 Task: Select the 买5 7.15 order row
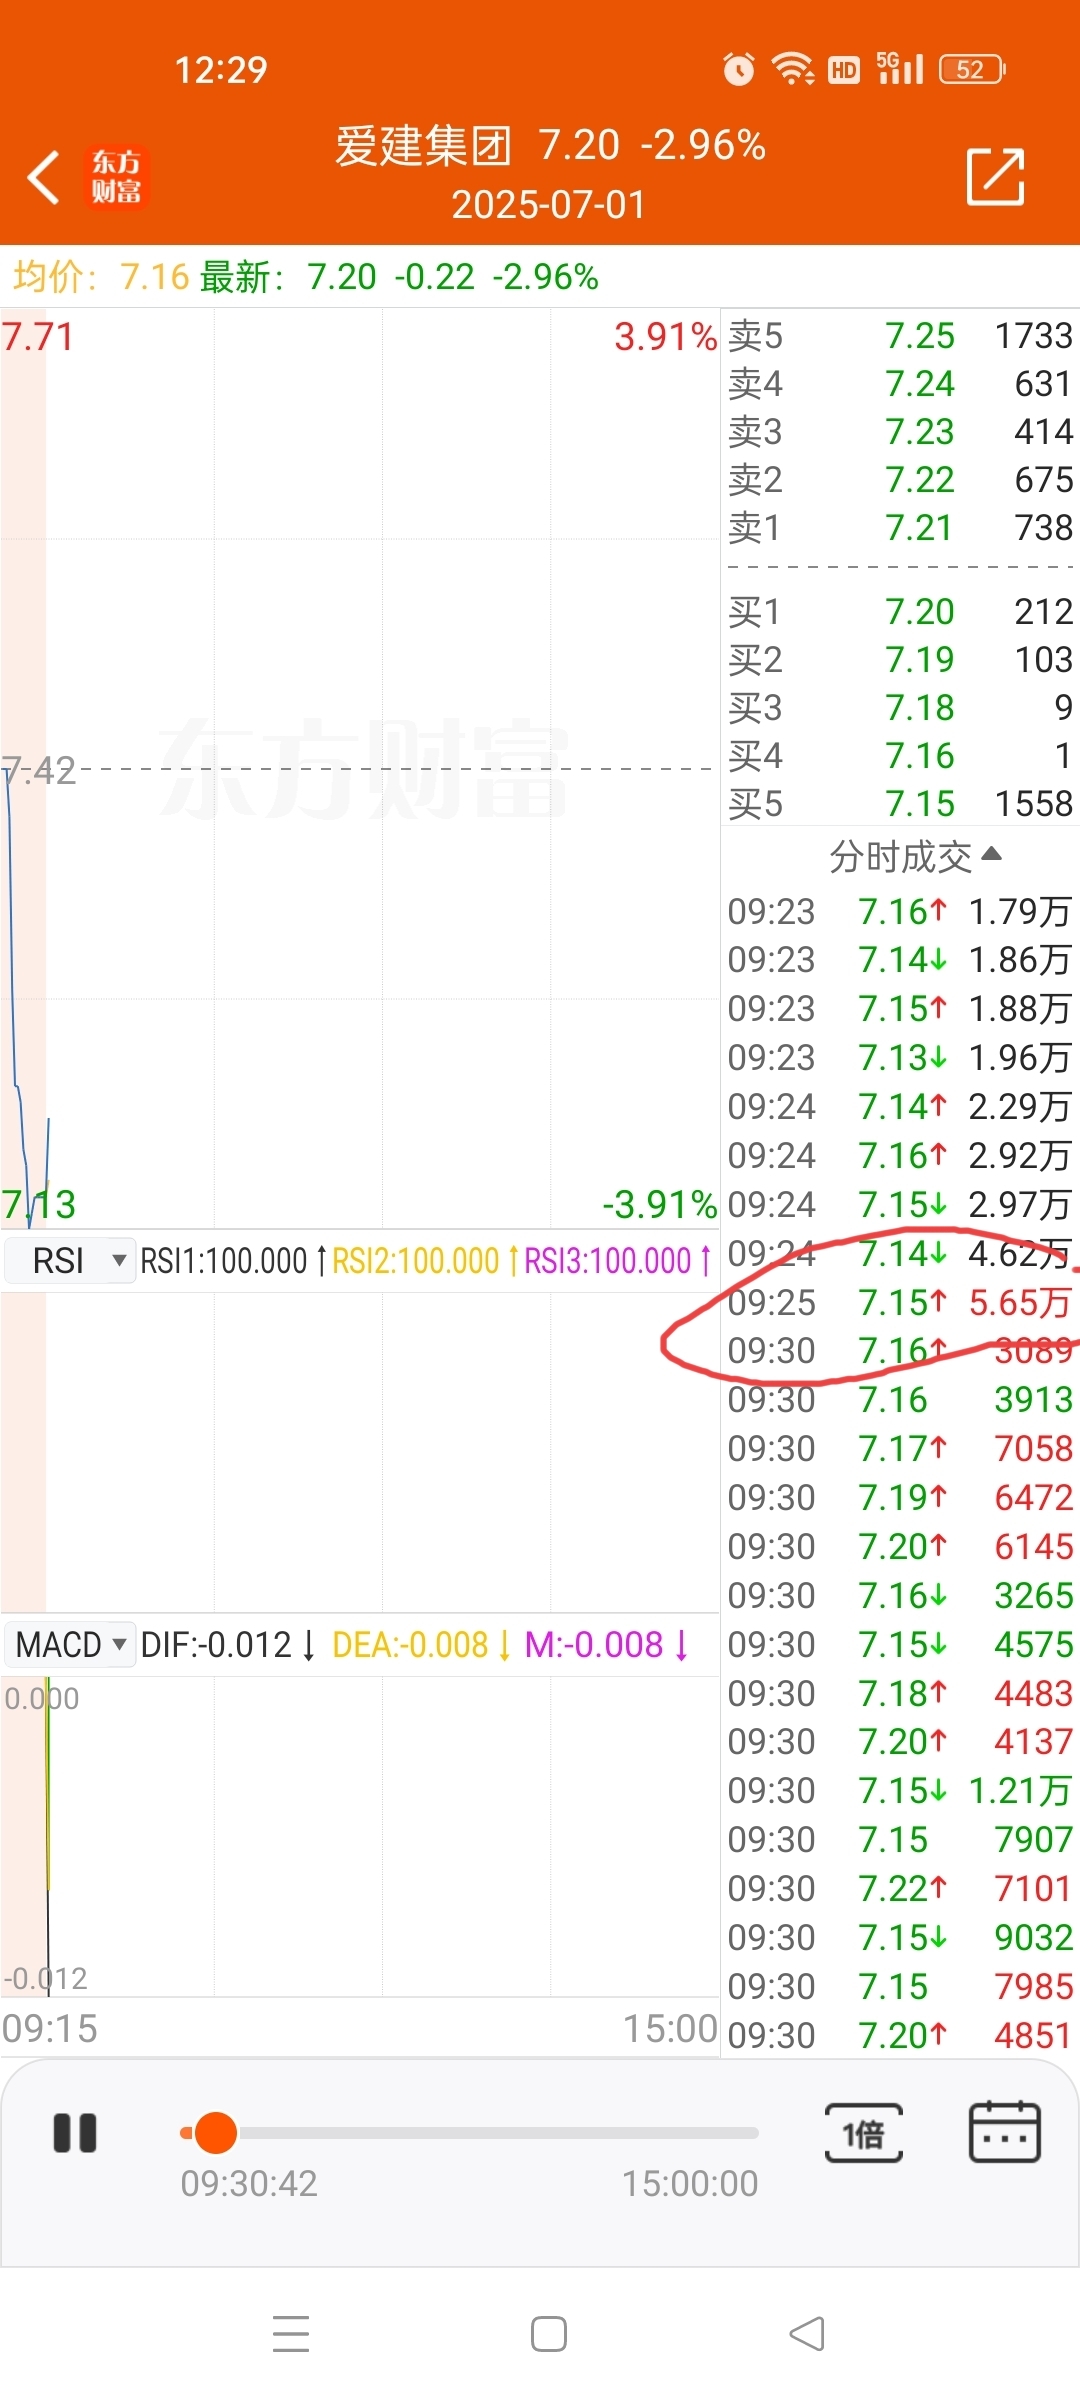[900, 804]
